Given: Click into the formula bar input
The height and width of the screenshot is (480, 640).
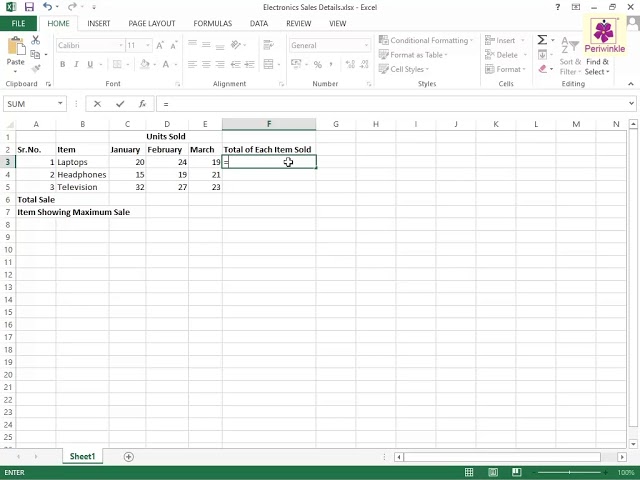Looking at the screenshot, I should [392, 104].
